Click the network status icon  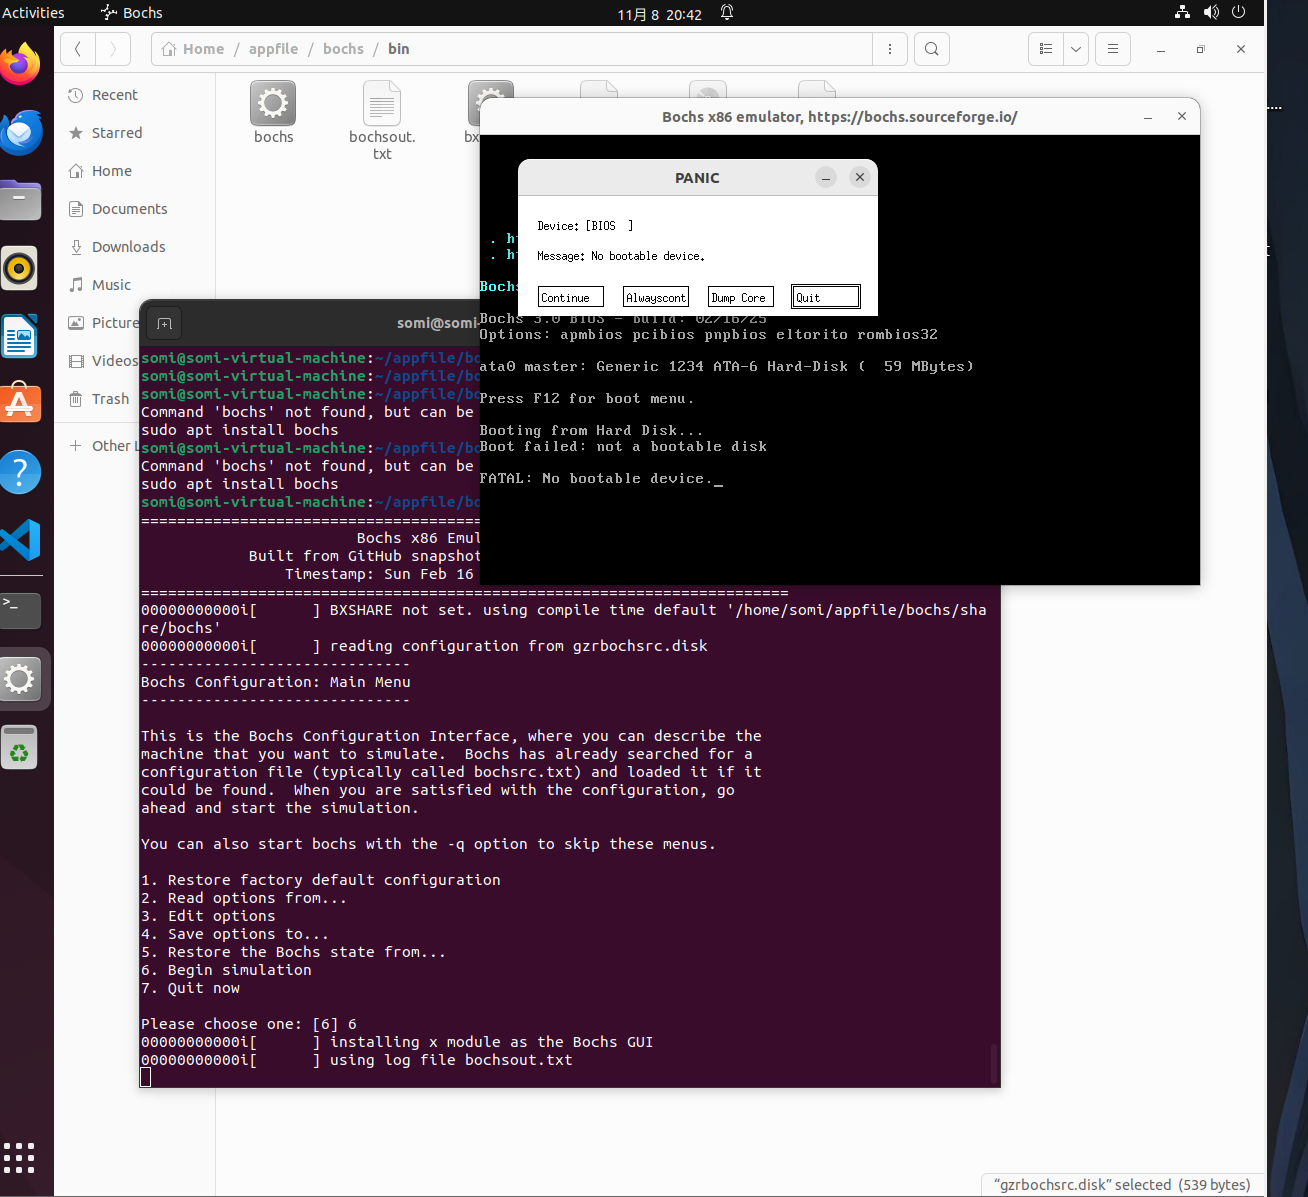click(1182, 13)
